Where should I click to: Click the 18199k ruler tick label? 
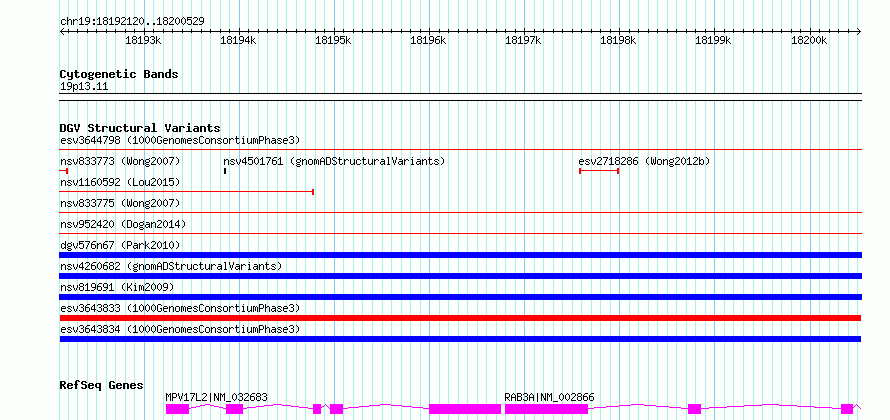click(x=712, y=40)
